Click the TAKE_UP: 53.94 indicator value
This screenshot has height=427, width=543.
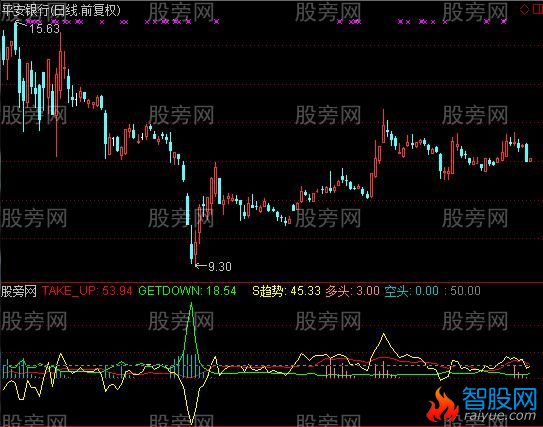[x=87, y=291]
